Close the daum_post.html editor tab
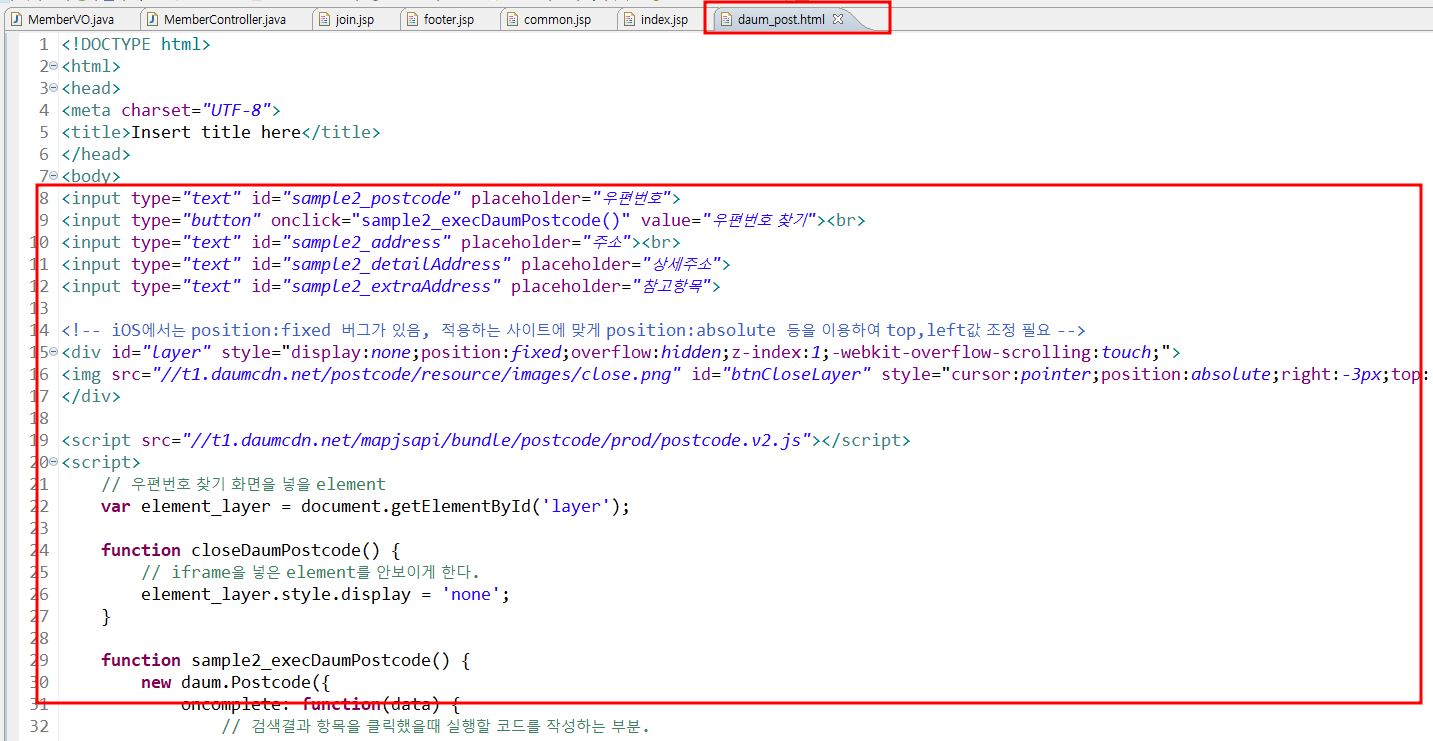 pyautogui.click(x=838, y=19)
